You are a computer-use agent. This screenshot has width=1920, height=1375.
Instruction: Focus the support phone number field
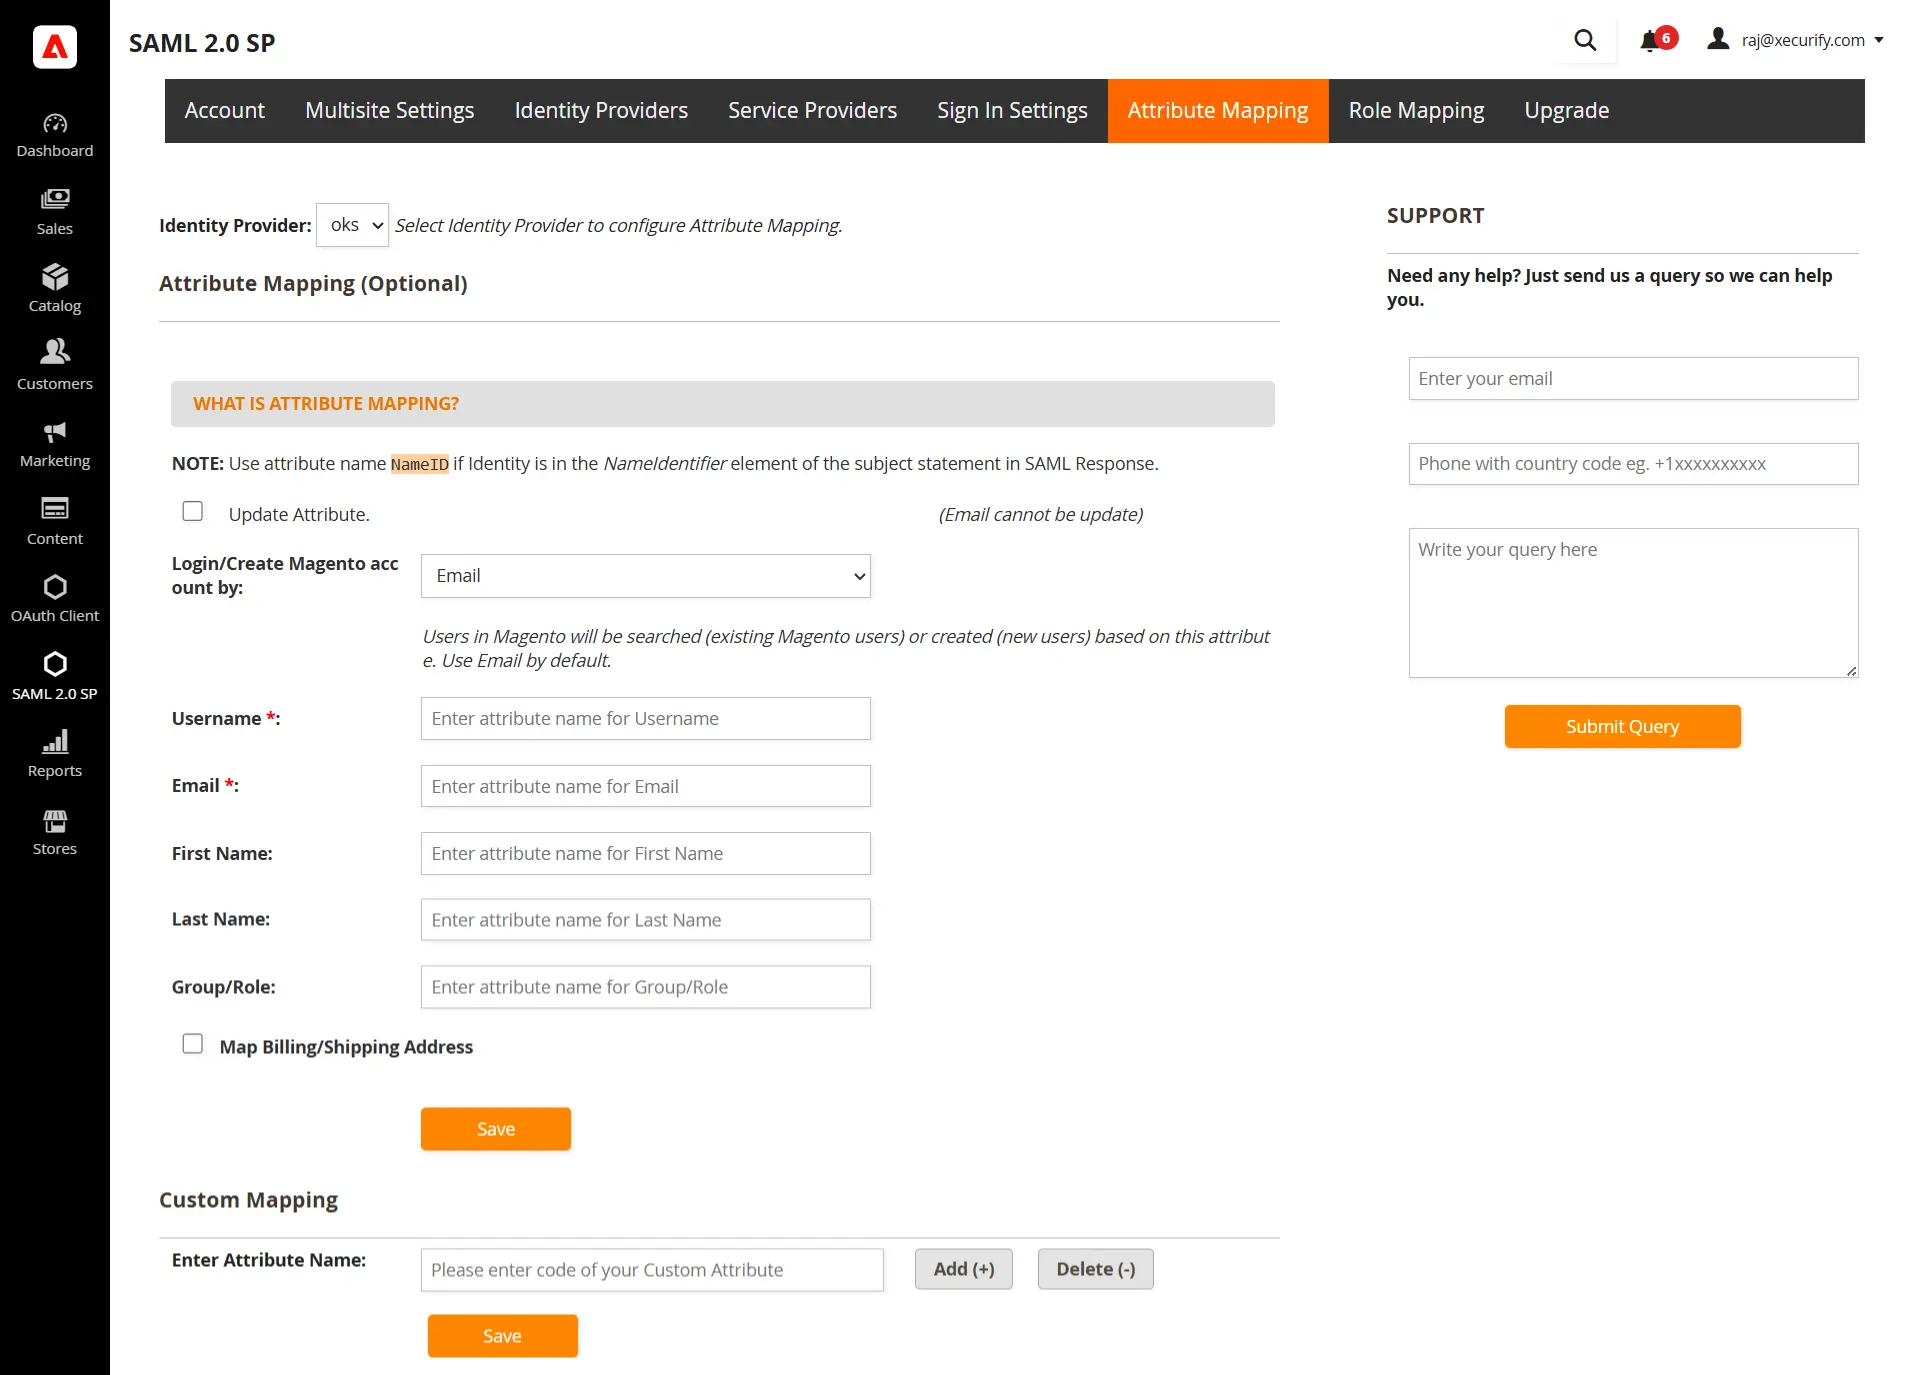coord(1634,464)
